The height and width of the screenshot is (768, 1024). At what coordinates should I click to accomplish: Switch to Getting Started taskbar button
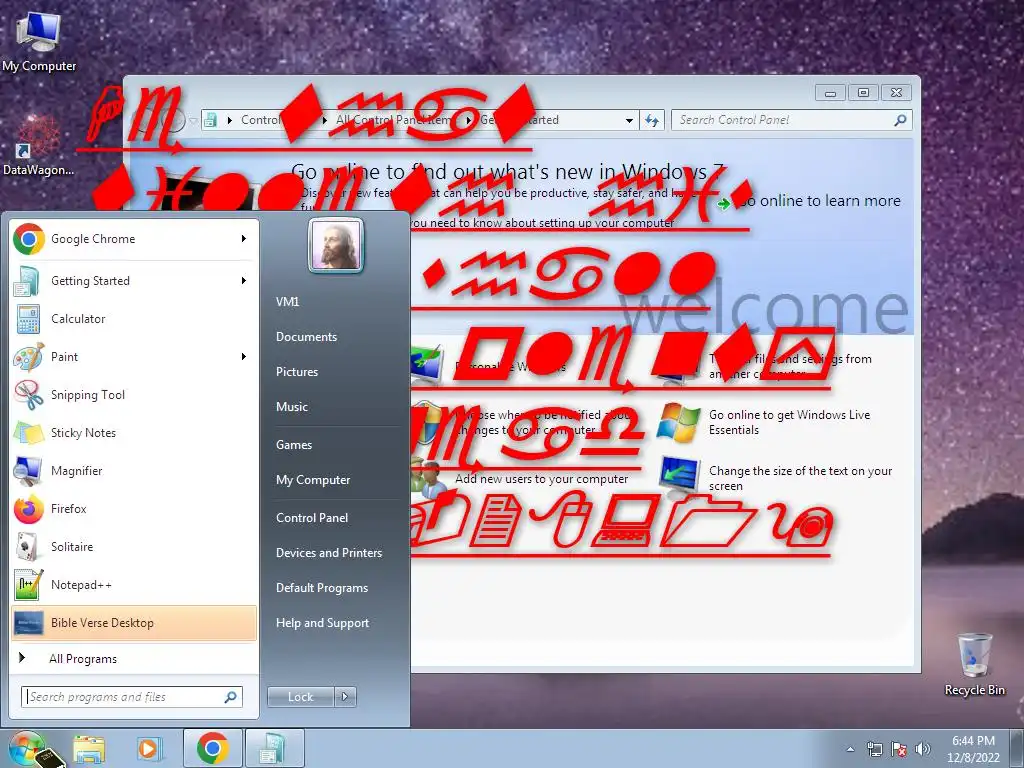[x=274, y=748]
